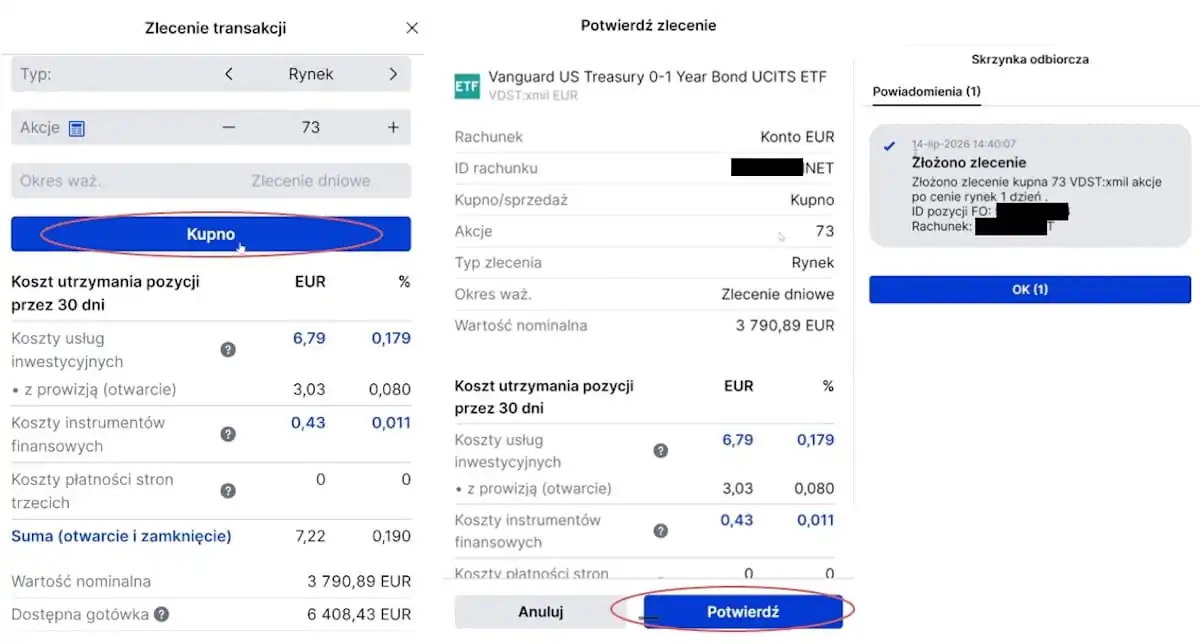Show help for Koszty instrumentów finansowych in order ticket
Image resolution: width=1200 pixels, height=644 pixels.
coord(228,434)
